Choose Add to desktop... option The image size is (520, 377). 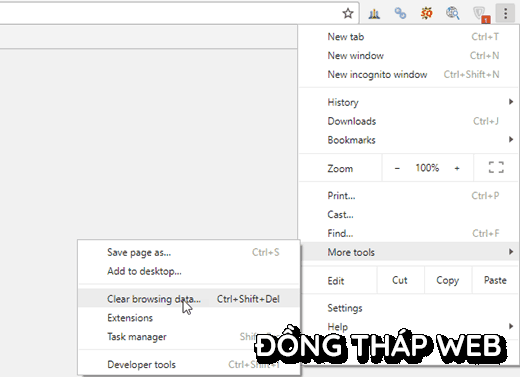click(x=189, y=271)
